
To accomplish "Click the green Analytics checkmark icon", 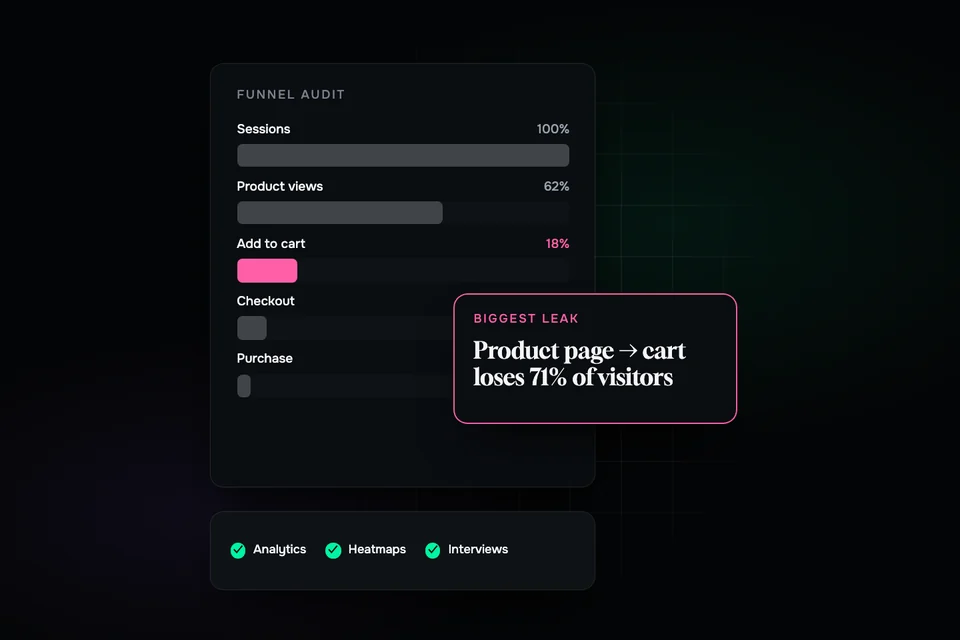I will pos(238,550).
